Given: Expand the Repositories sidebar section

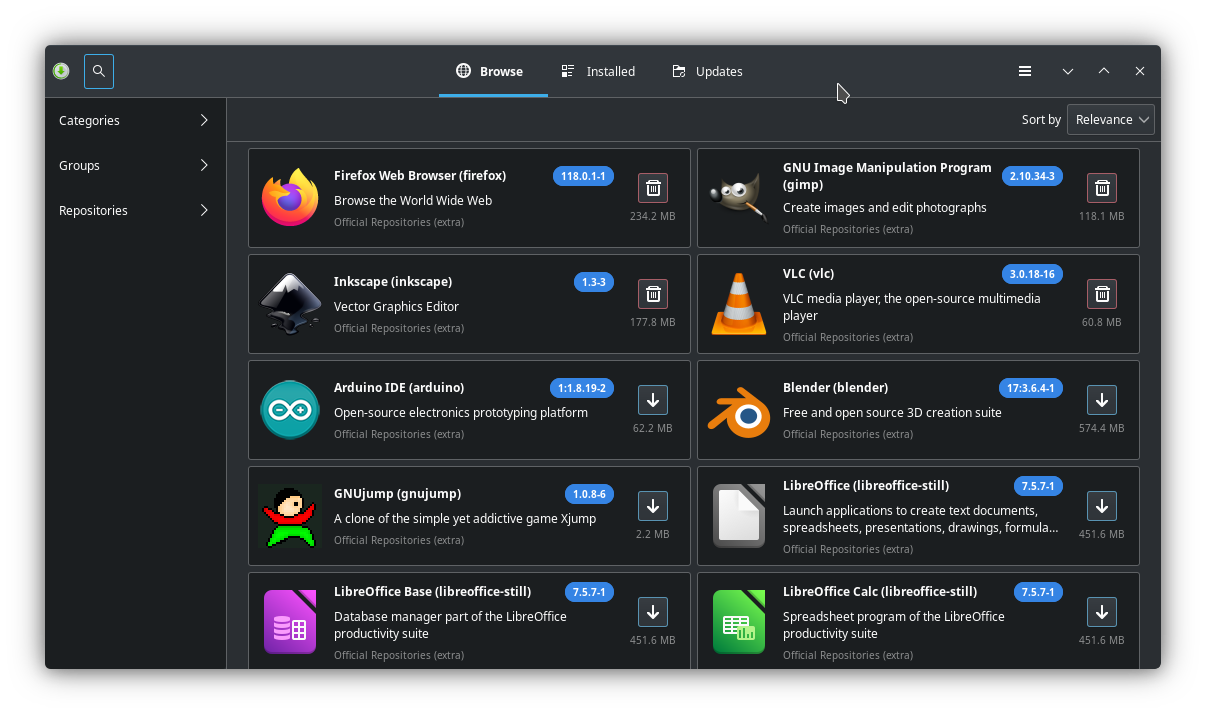Looking at the screenshot, I should [x=136, y=210].
